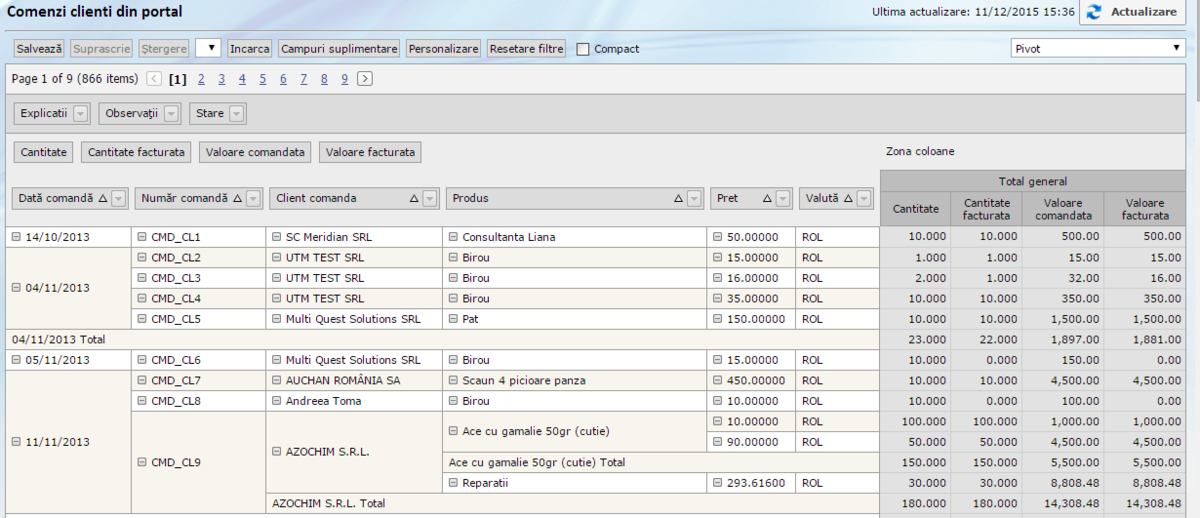
Task: Open the Stare filter icon
Action: point(236,114)
